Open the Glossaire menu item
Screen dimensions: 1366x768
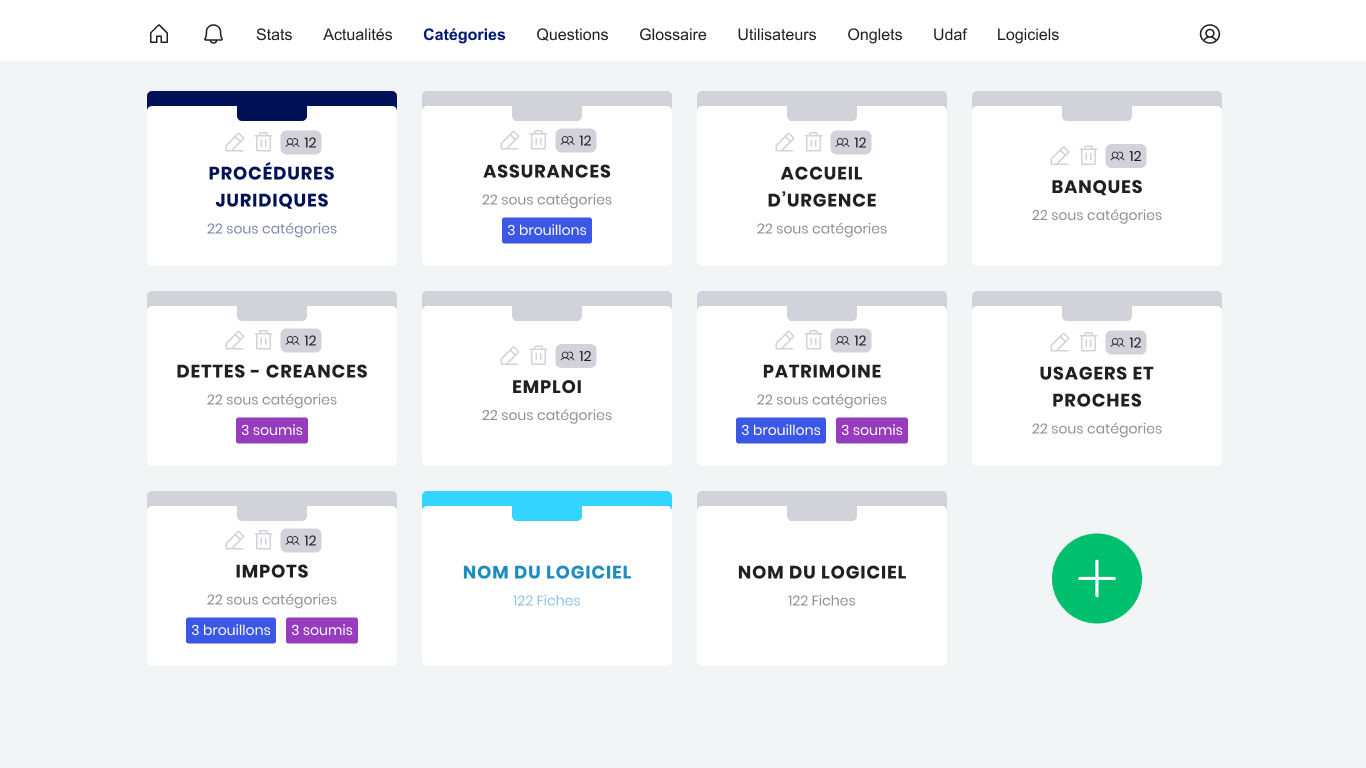[673, 34]
